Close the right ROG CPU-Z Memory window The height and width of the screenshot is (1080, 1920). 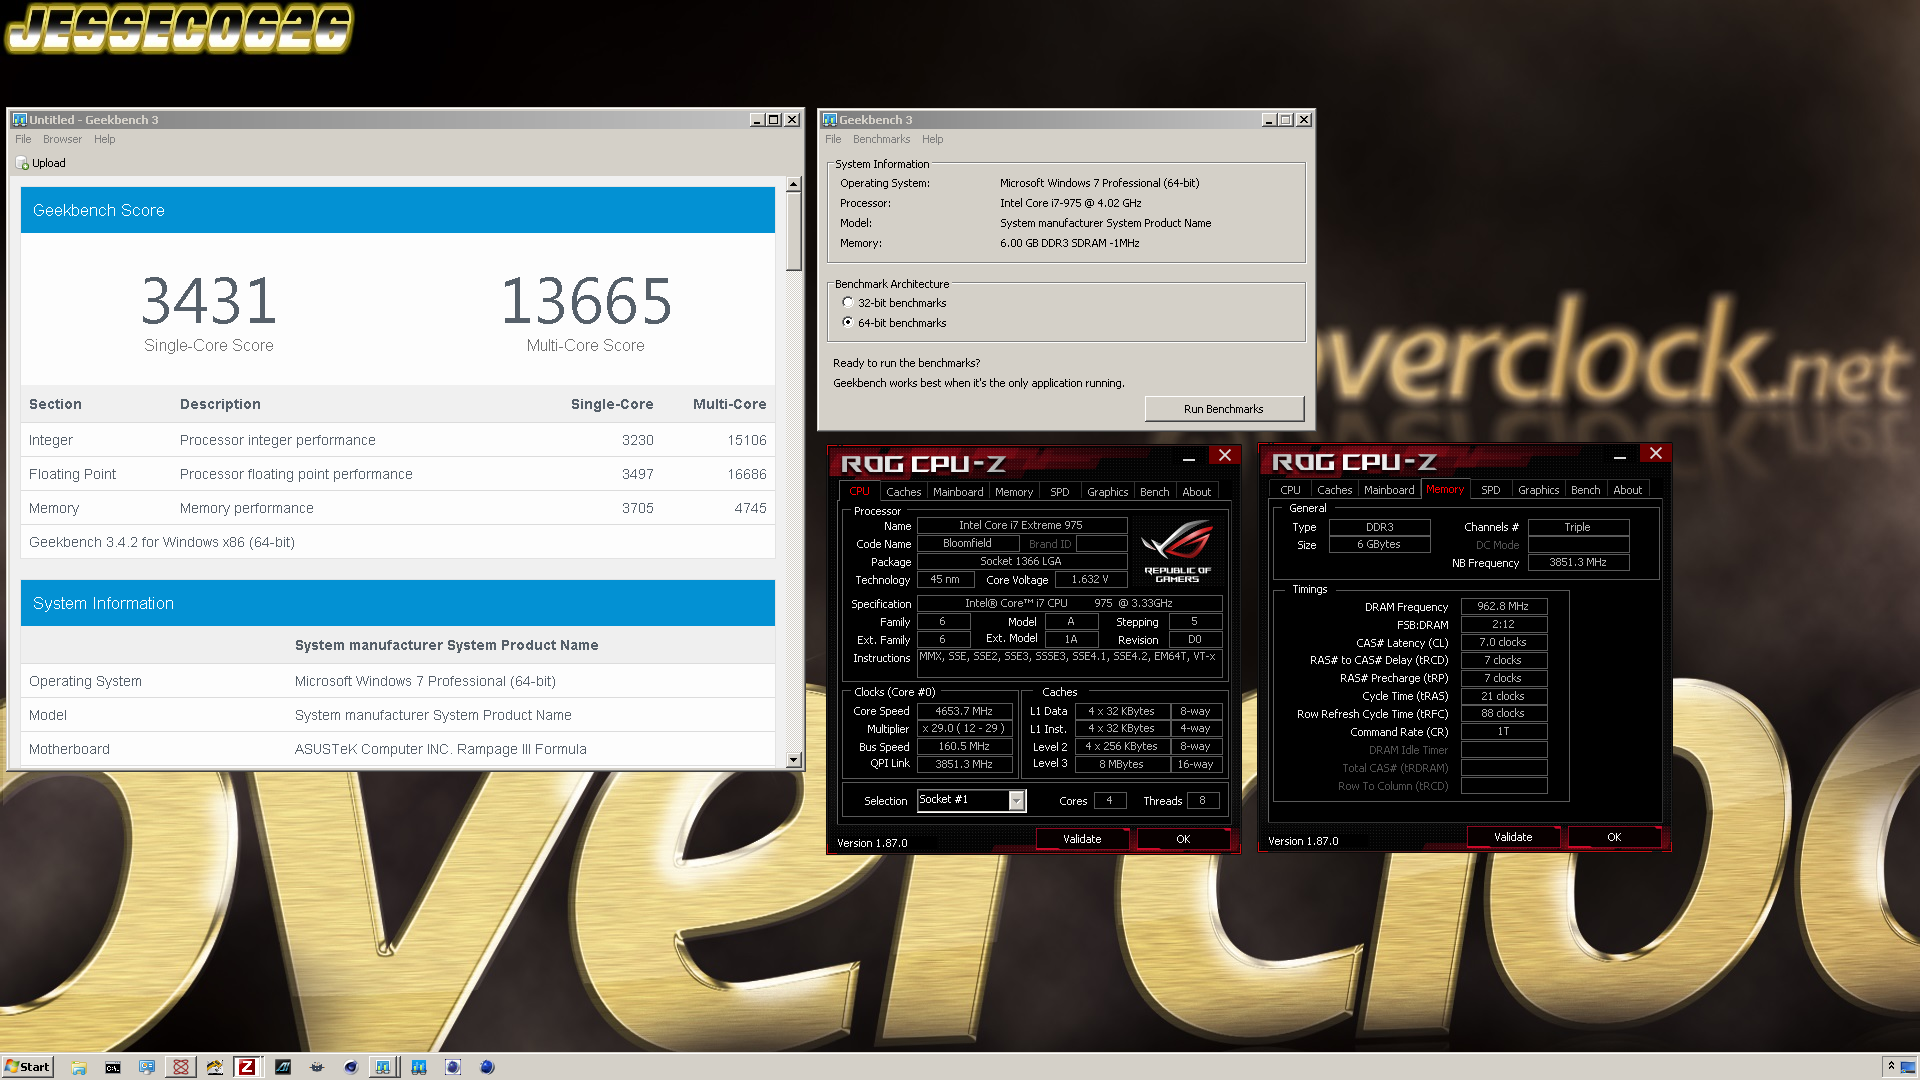(x=1656, y=454)
